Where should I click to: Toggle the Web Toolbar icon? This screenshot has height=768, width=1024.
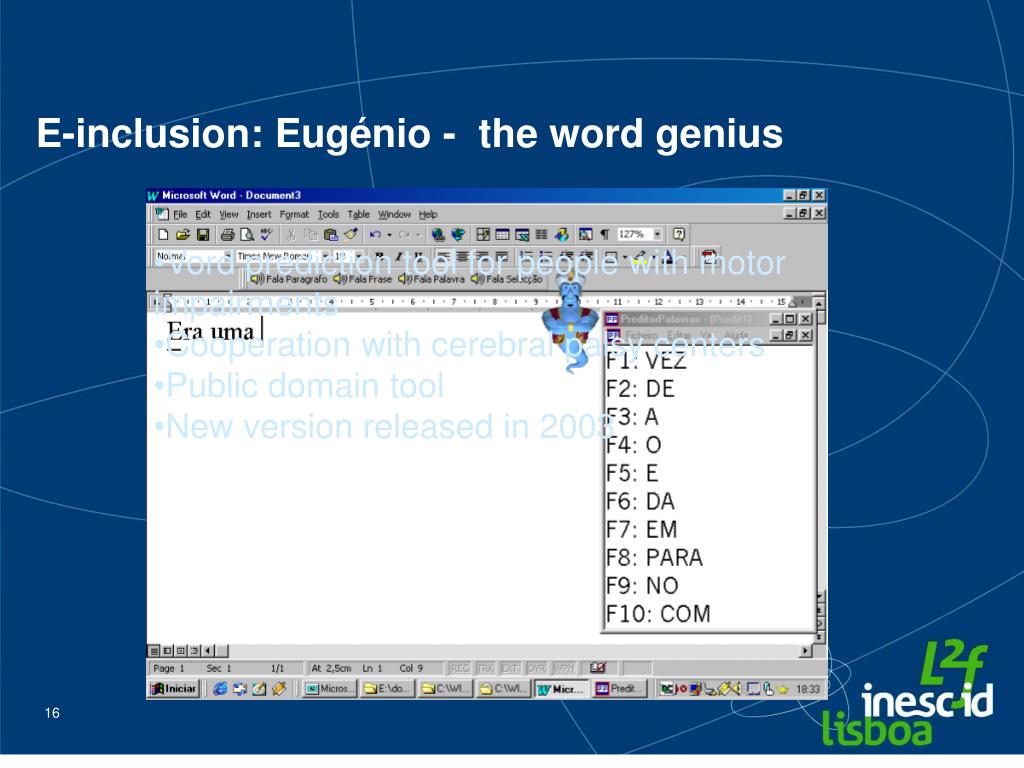(x=458, y=234)
